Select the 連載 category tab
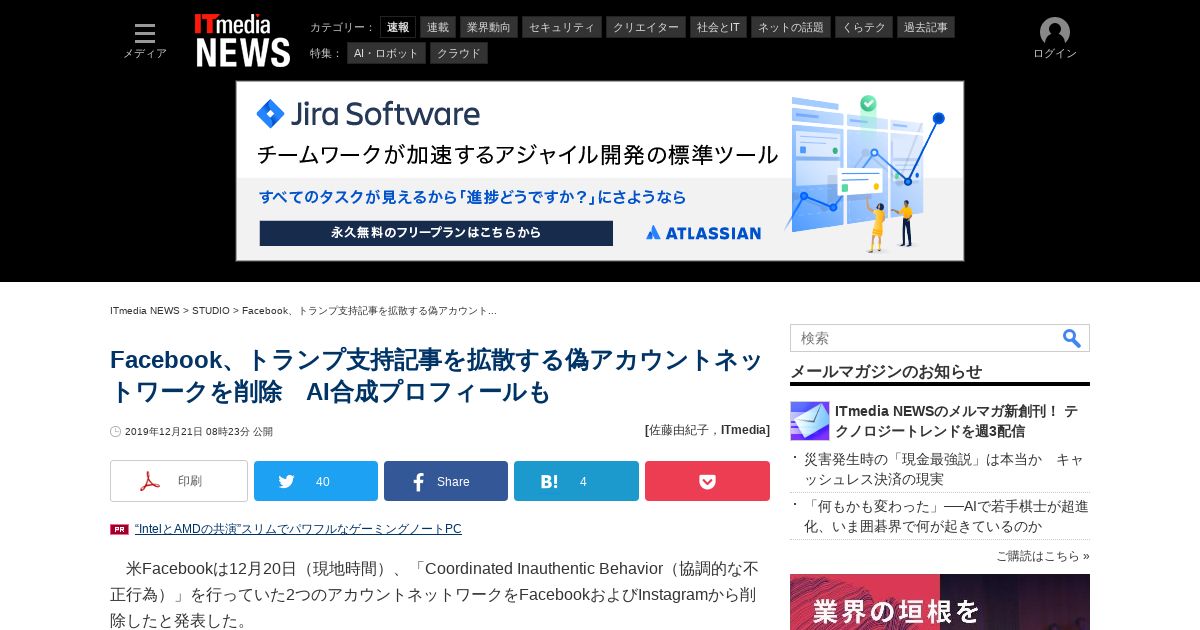This screenshot has height=630, width=1200. click(438, 27)
